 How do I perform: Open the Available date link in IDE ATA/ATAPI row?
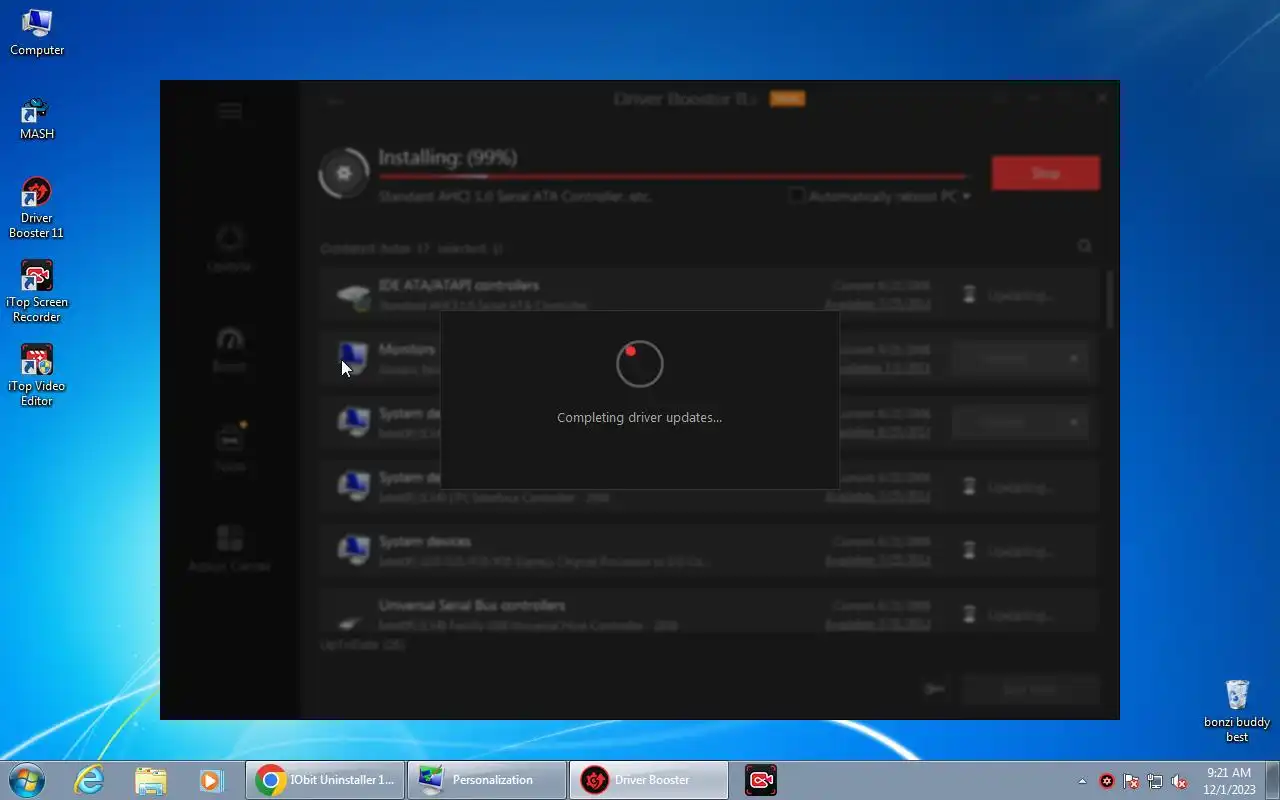877,304
